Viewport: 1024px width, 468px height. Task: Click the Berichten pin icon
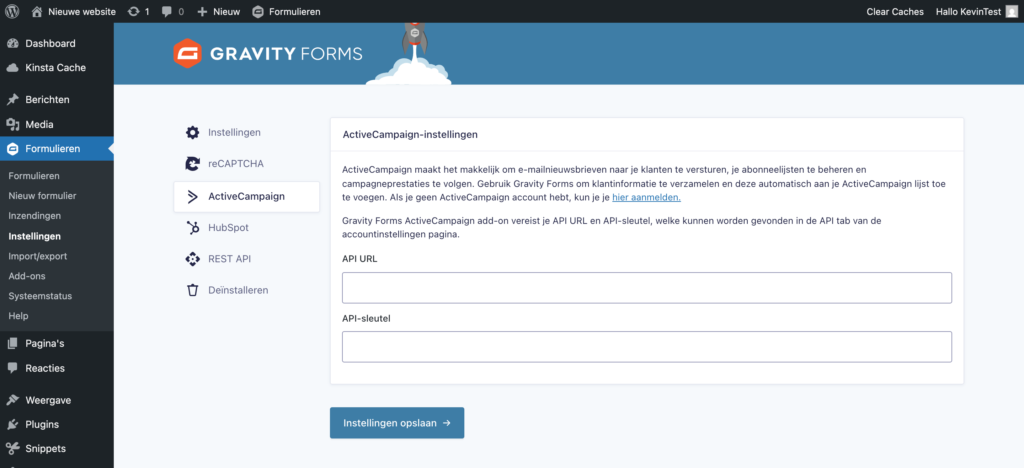[x=12, y=100]
